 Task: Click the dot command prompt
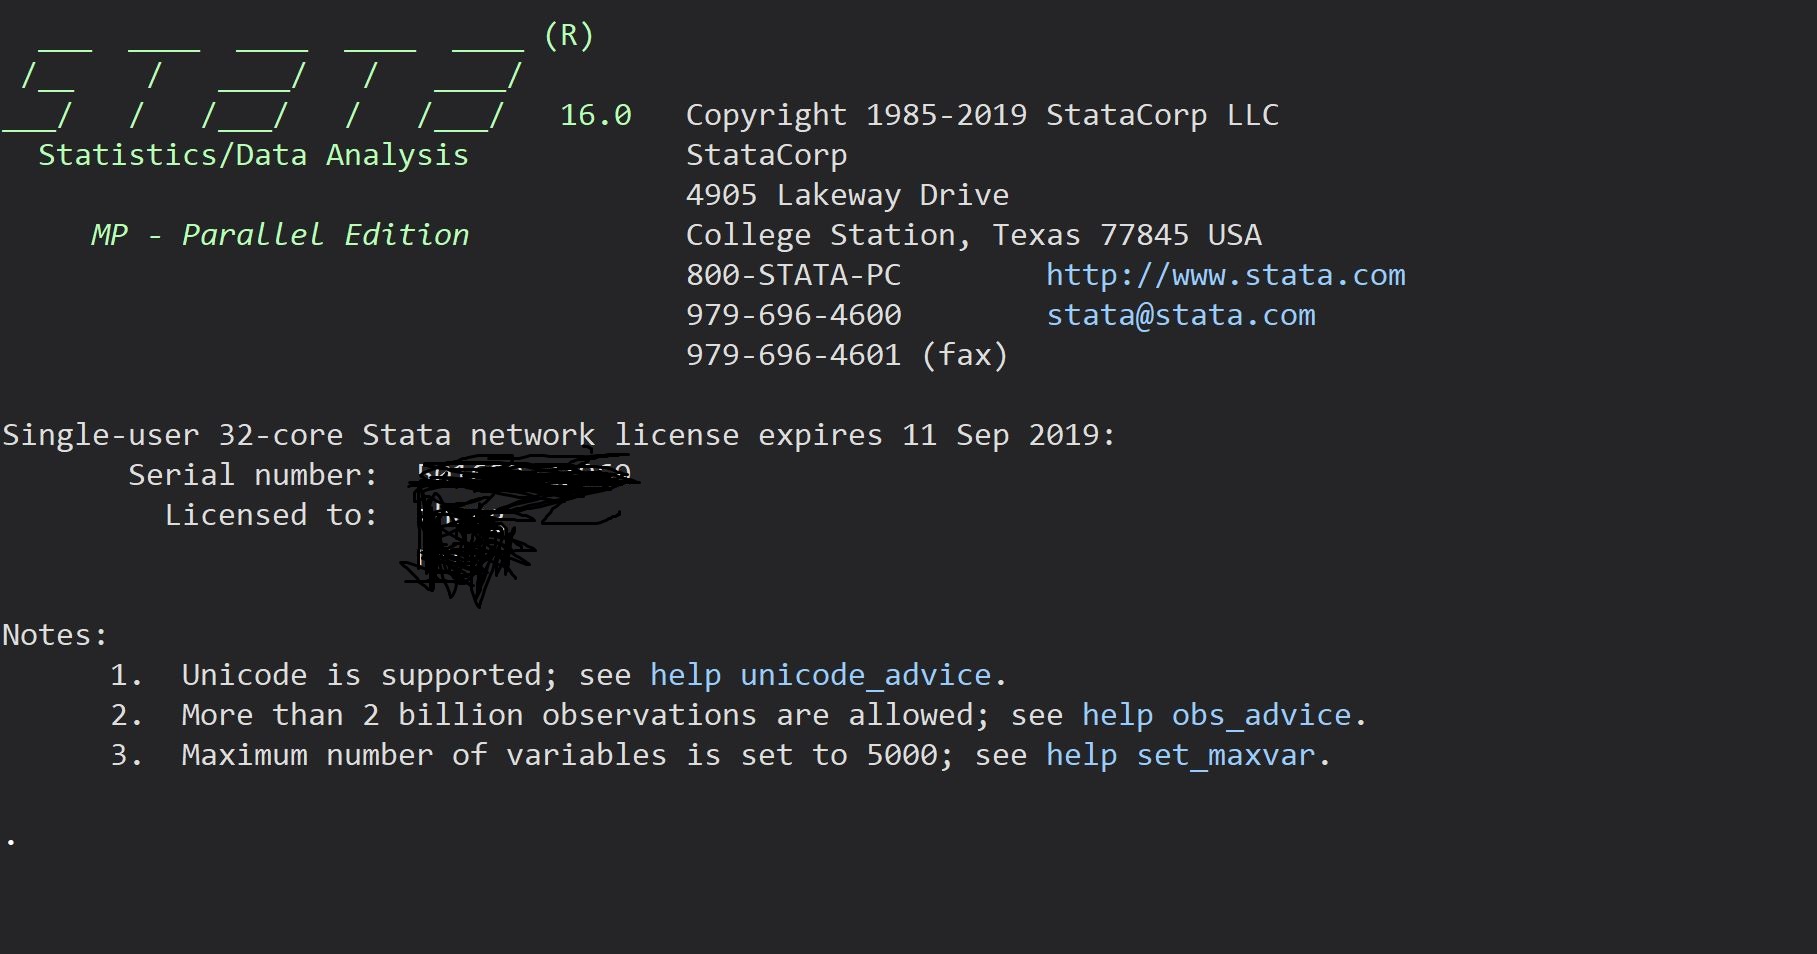click(x=11, y=842)
